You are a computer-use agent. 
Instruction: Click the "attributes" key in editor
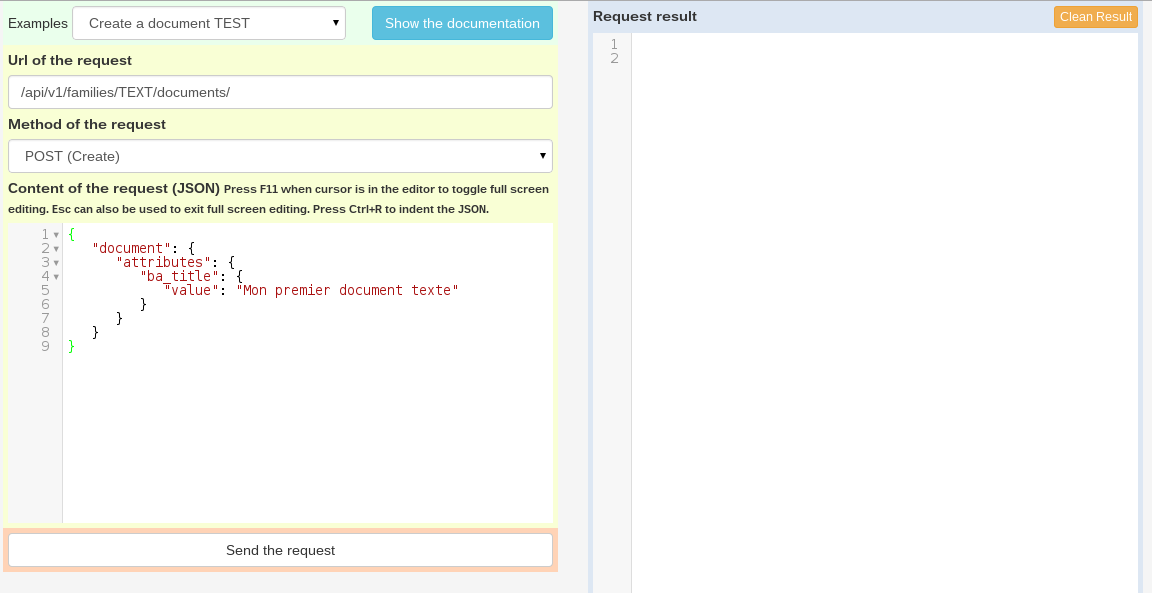pos(163,262)
